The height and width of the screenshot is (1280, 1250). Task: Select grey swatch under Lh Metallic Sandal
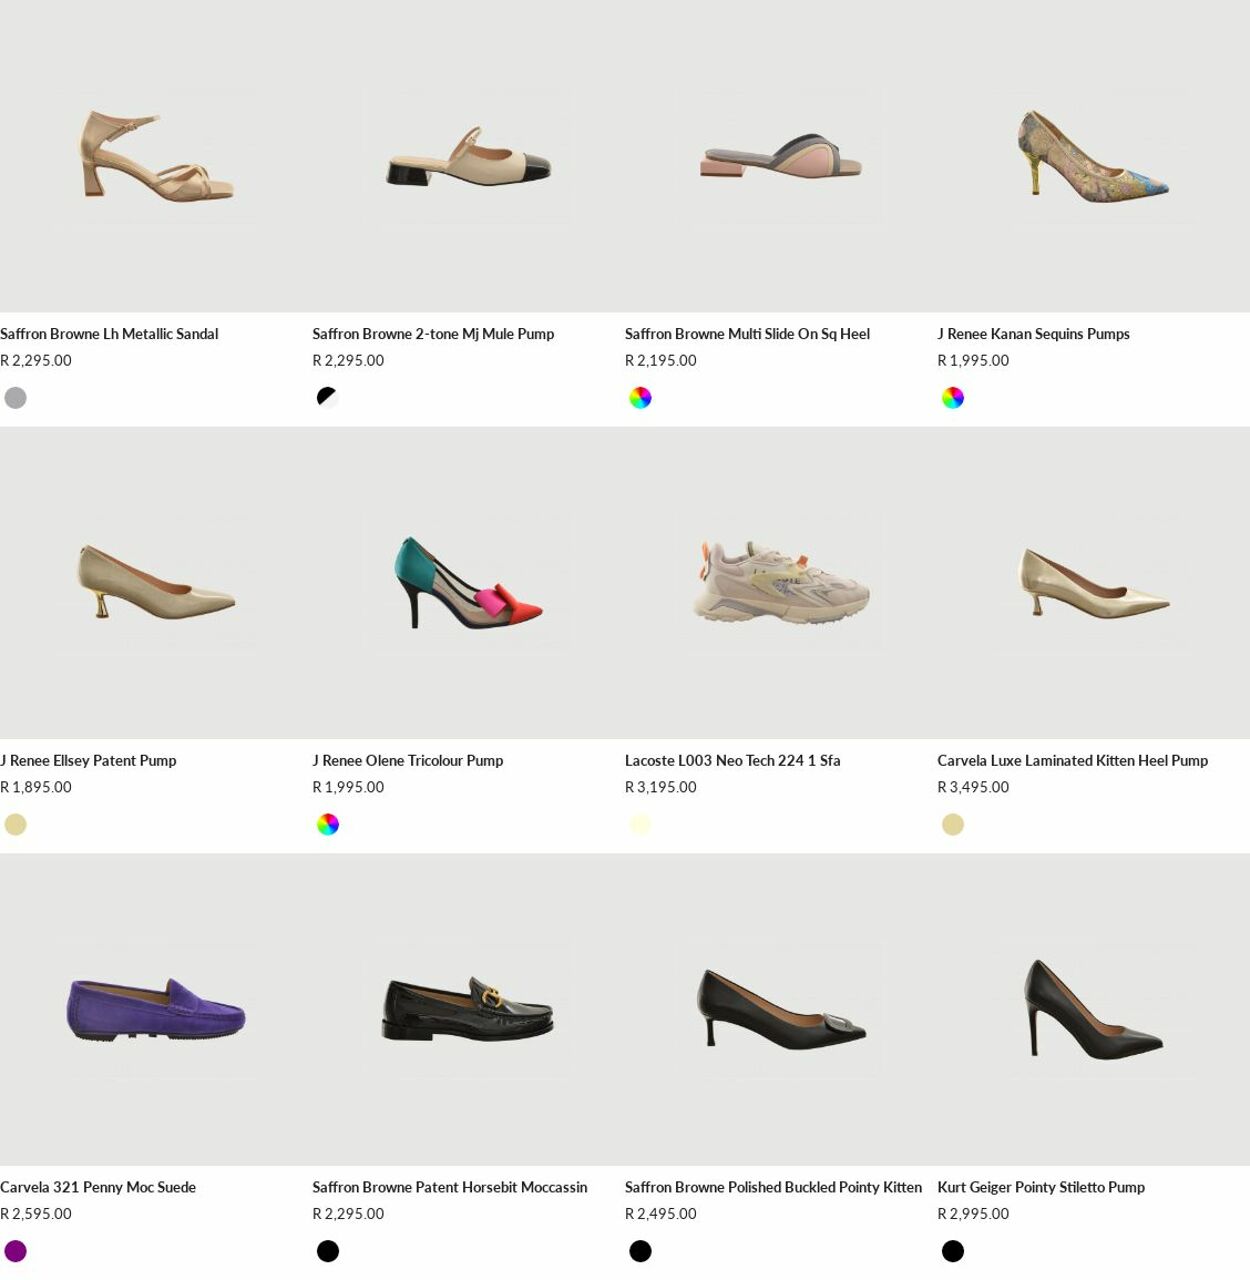pos(15,398)
